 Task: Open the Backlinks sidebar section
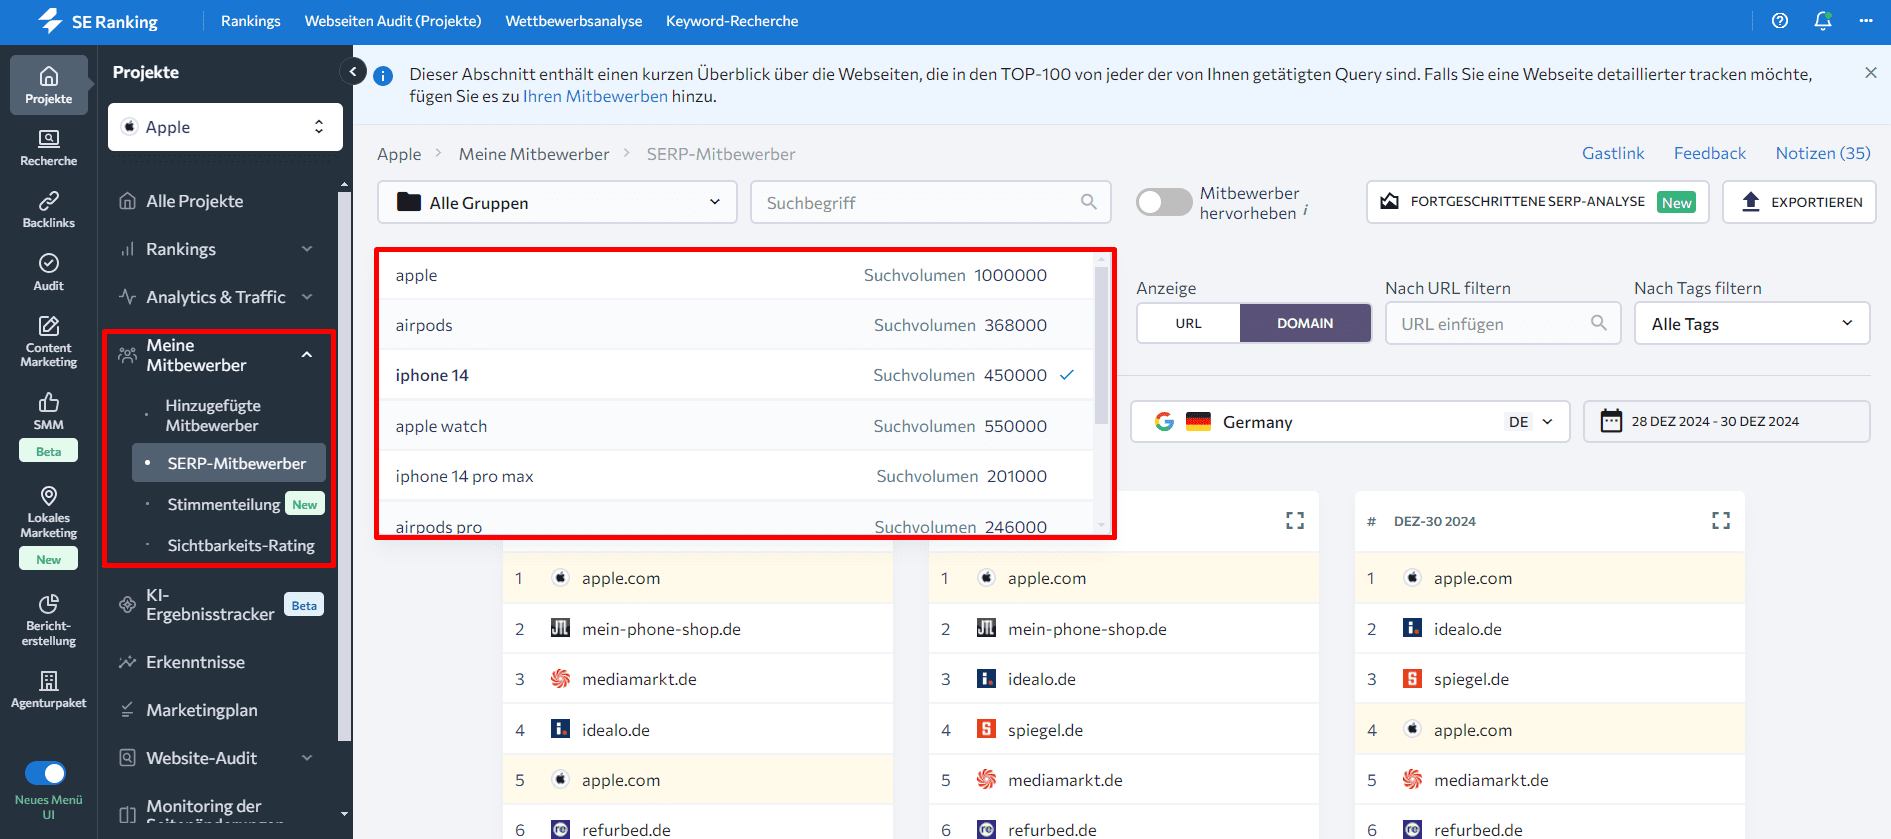point(48,209)
